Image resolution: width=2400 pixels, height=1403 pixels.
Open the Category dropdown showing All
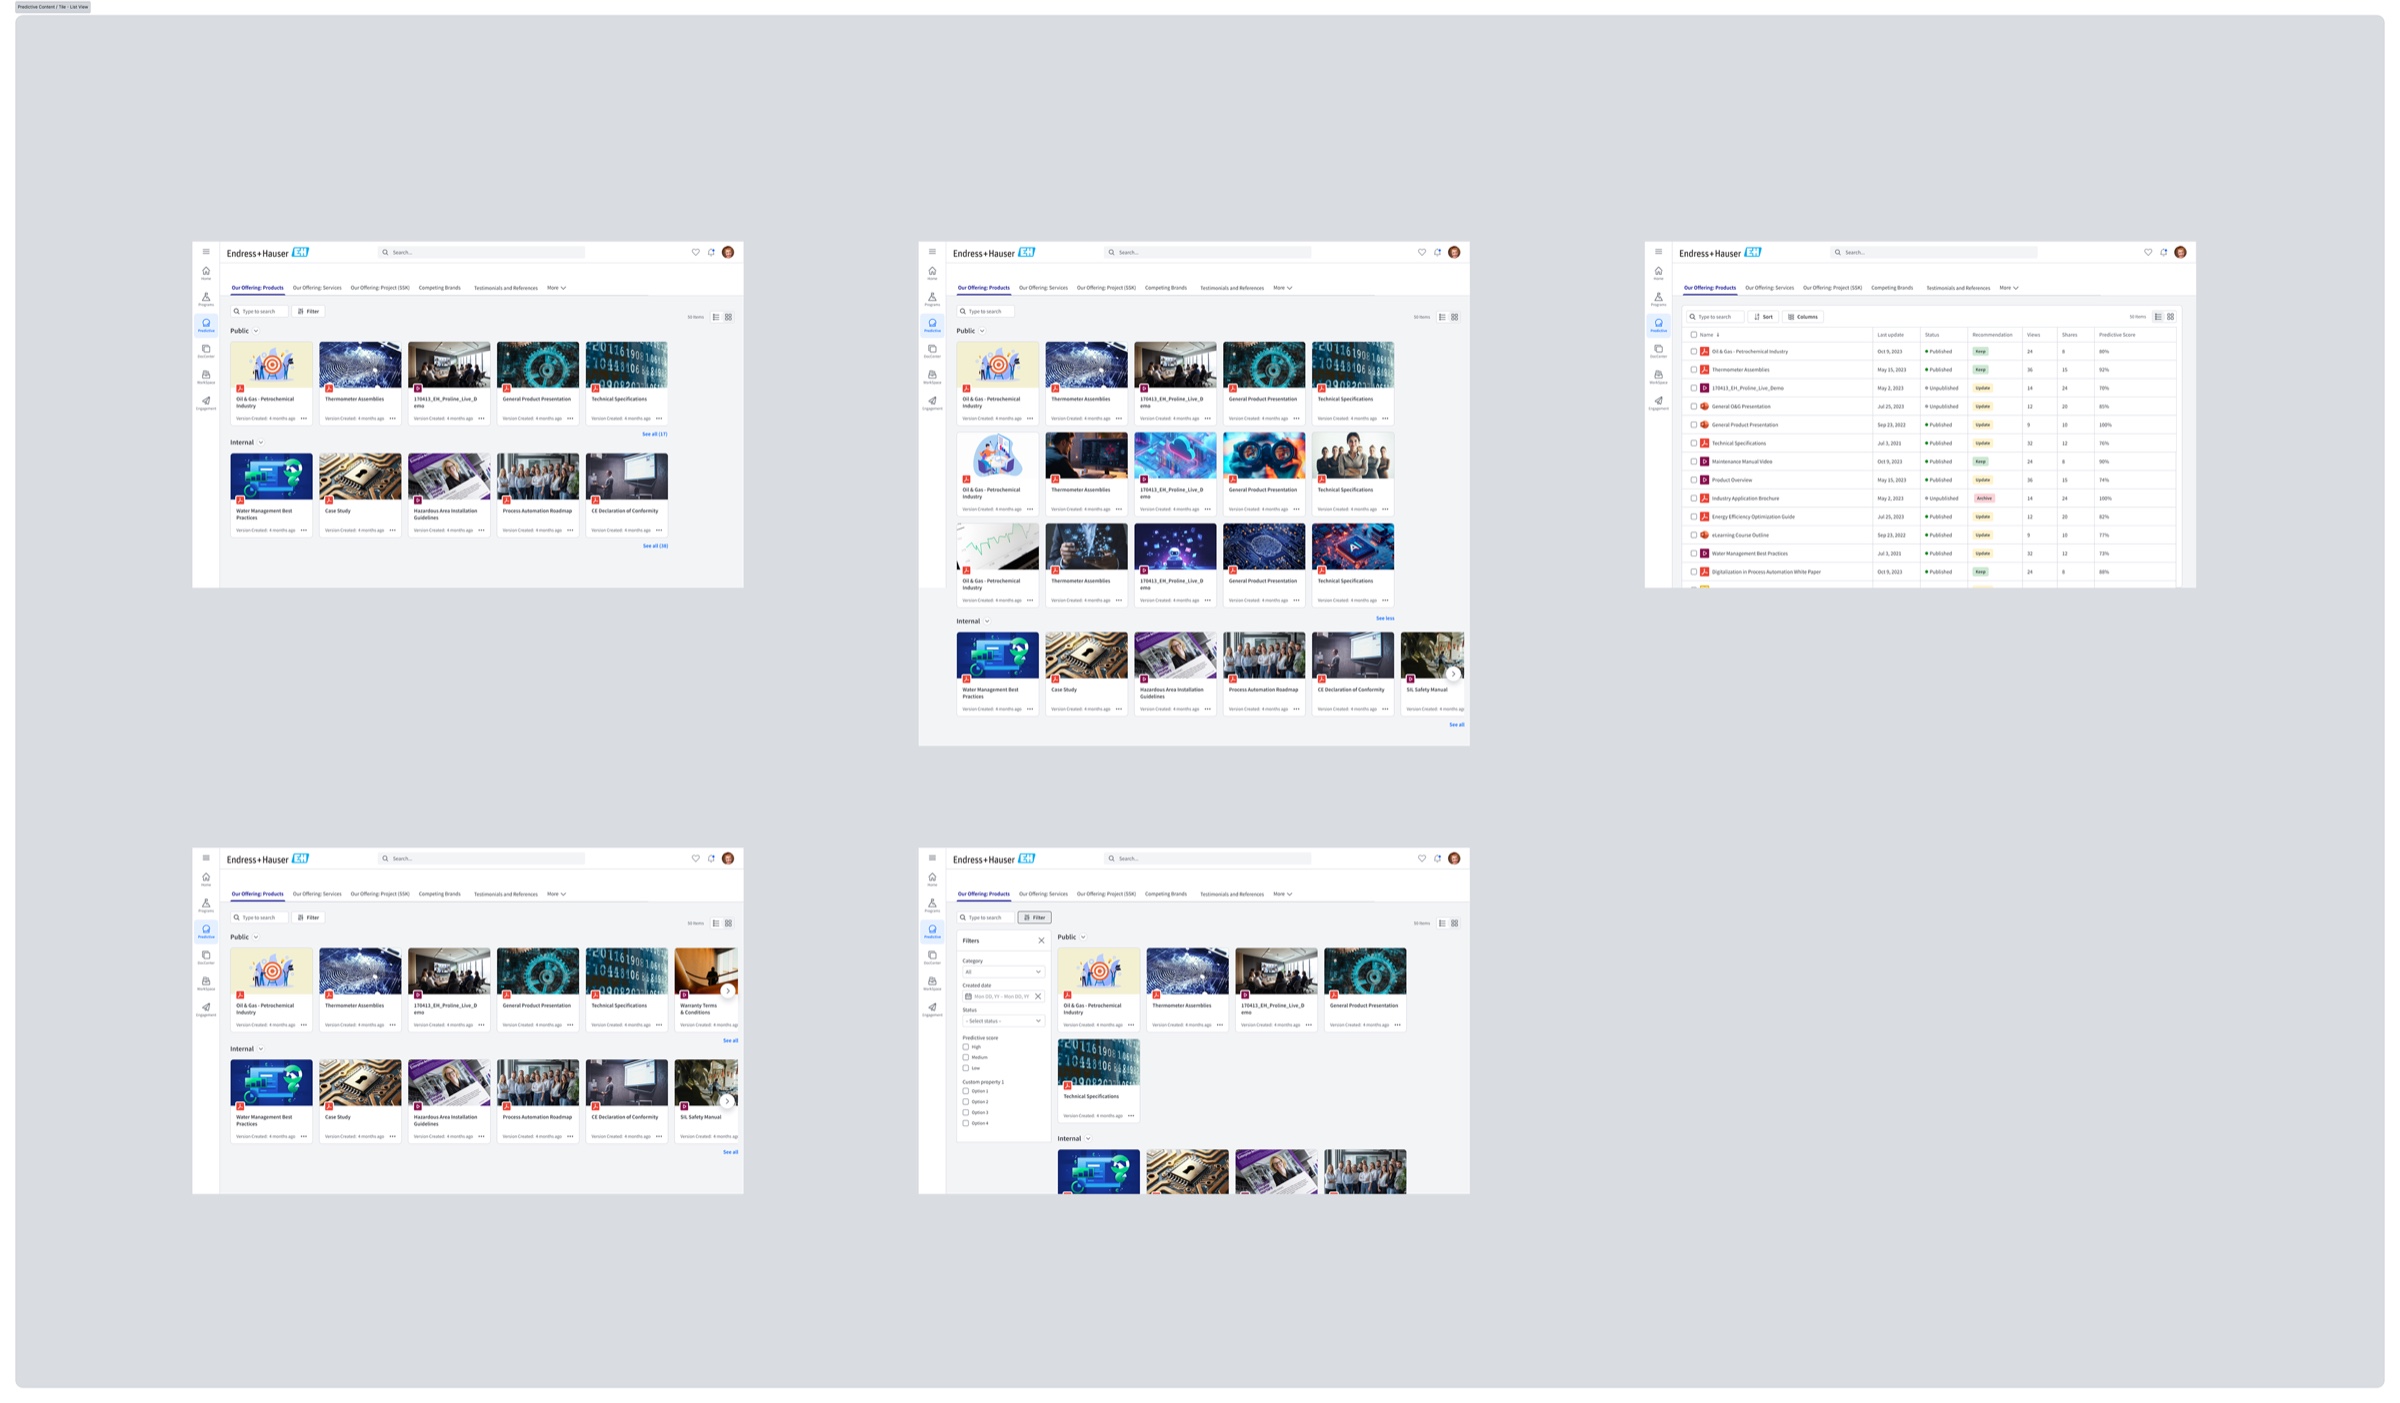1003,972
